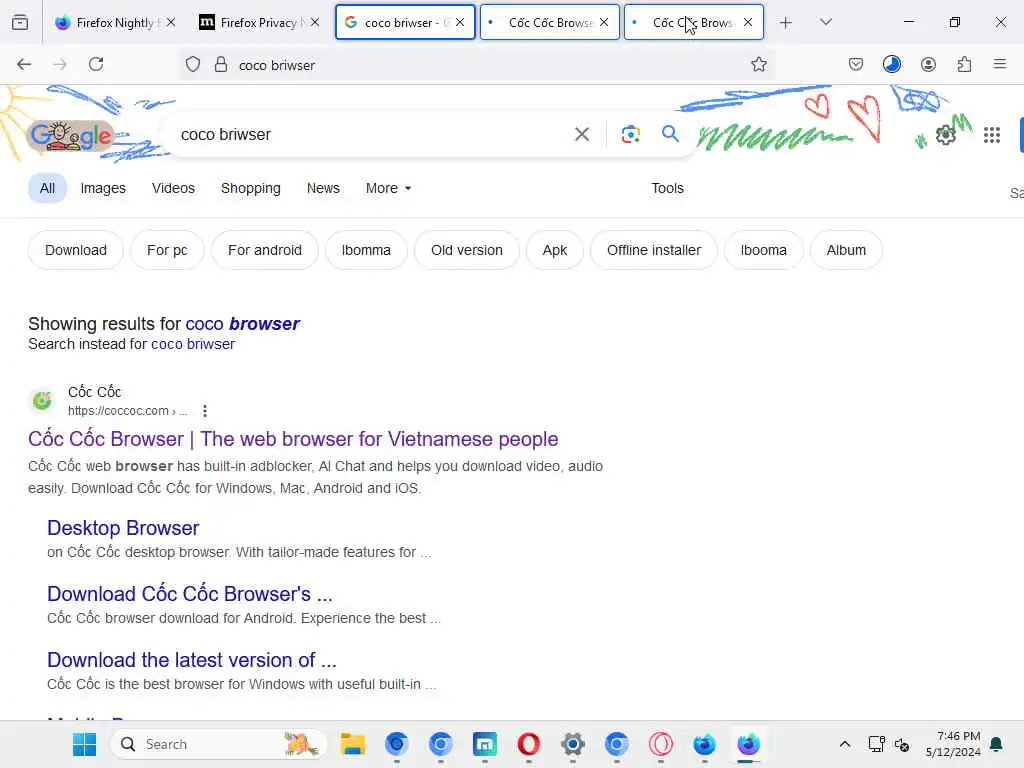Filter by the Ibomma chip
Viewport: 1024px width, 768px height.
pyautogui.click(x=366, y=250)
